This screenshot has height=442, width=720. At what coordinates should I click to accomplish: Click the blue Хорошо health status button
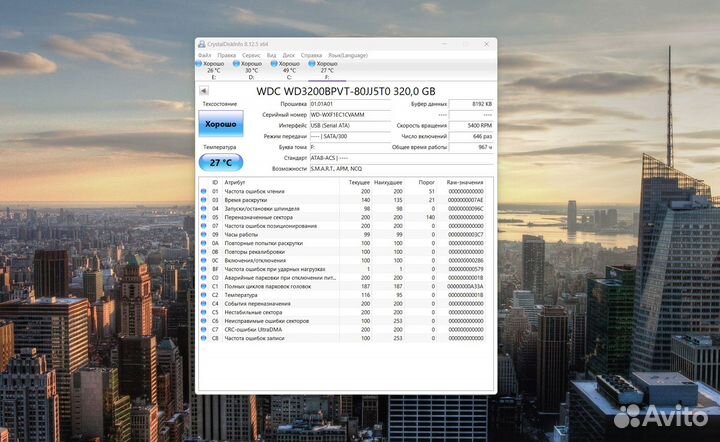(221, 124)
